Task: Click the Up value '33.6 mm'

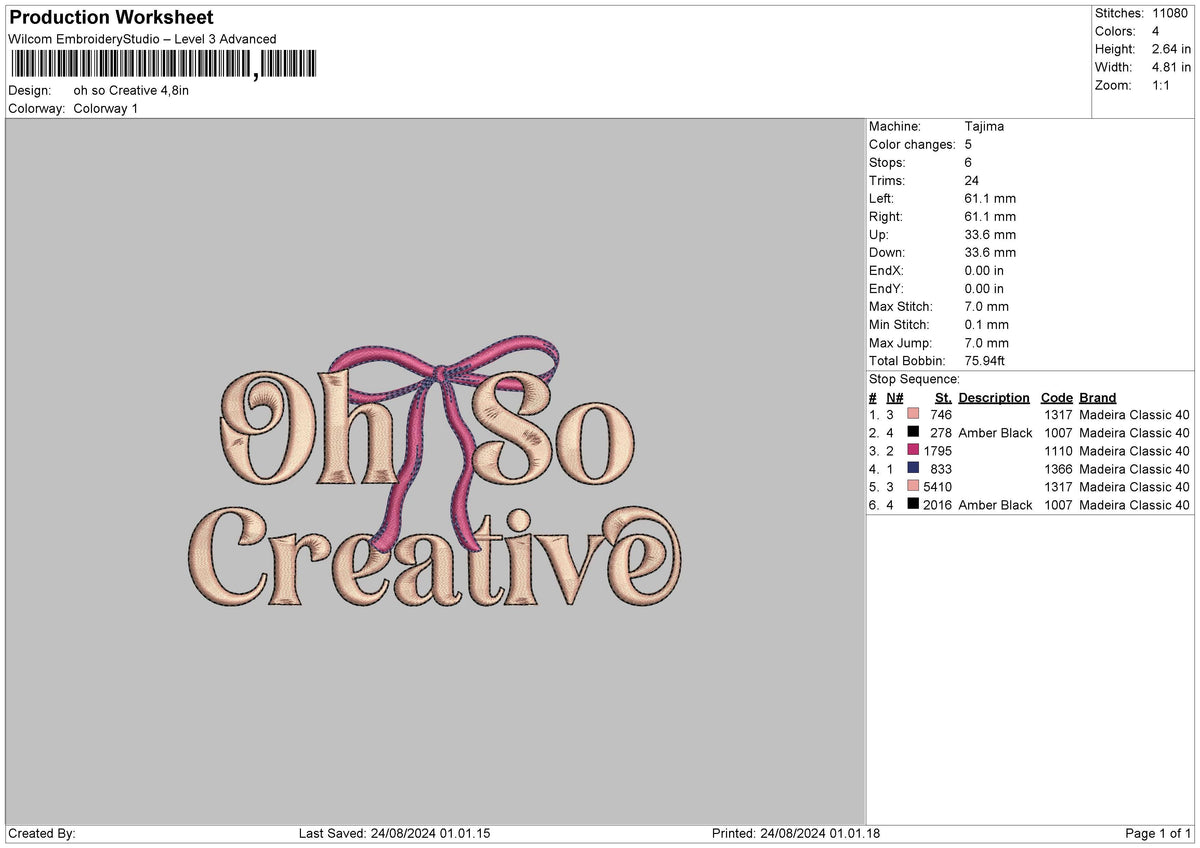Action: pos(990,234)
